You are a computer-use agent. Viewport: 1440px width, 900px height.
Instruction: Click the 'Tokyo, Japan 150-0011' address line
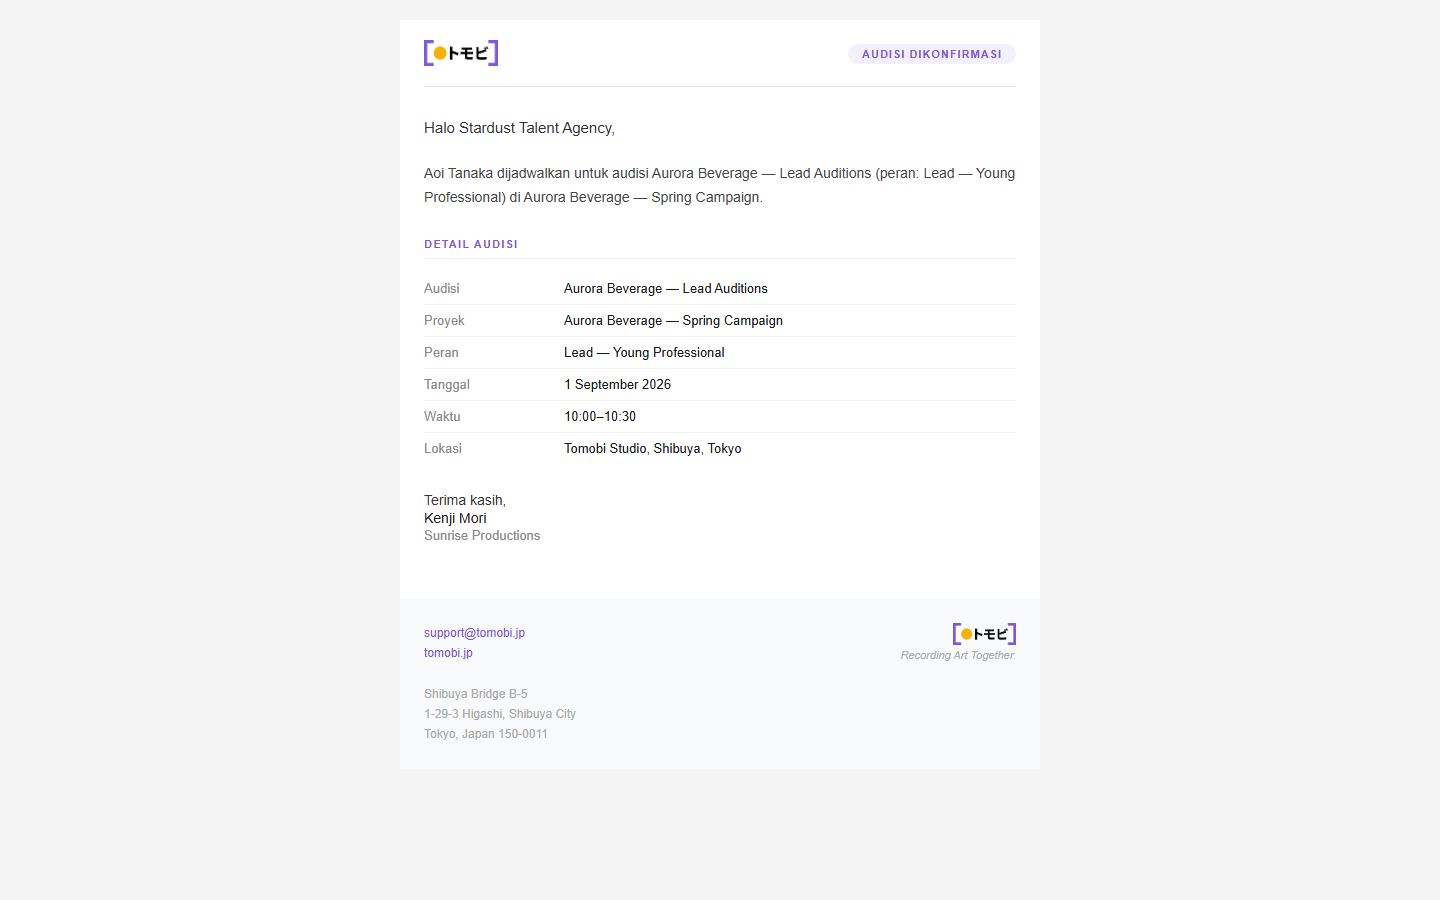pos(486,734)
